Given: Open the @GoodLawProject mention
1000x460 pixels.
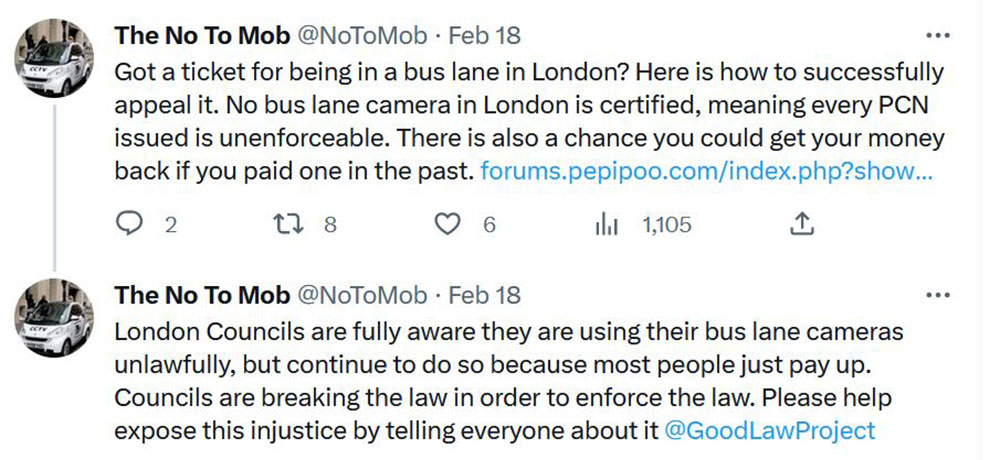Looking at the screenshot, I should click(770, 431).
